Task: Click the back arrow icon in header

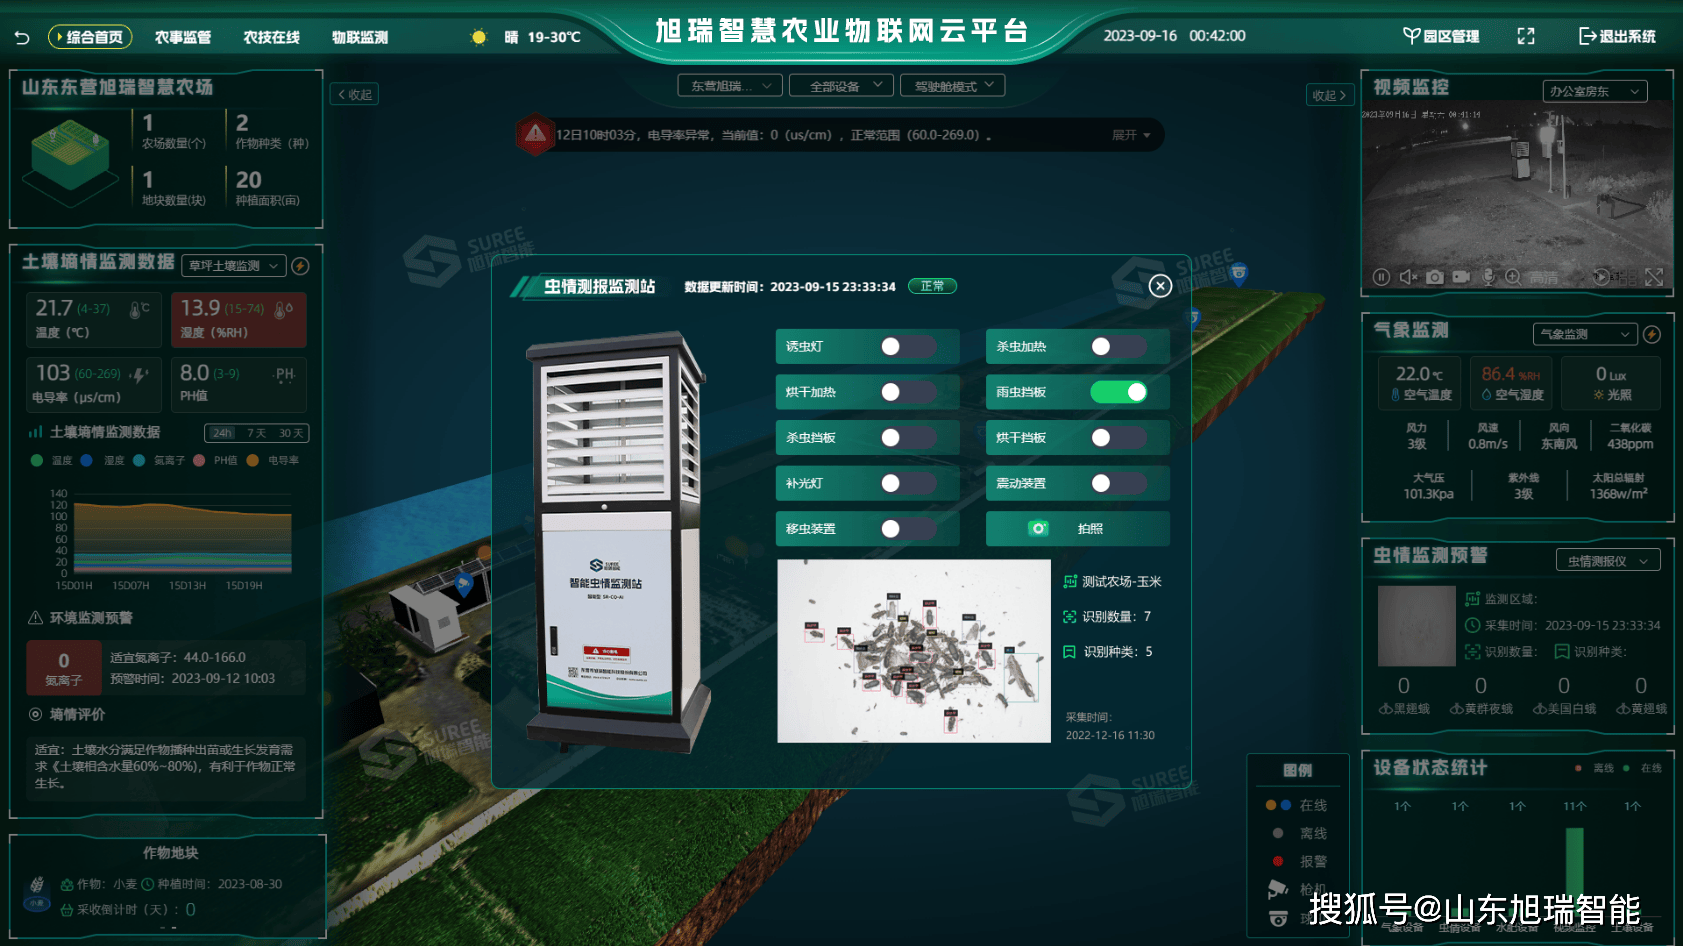Action: 22,37
